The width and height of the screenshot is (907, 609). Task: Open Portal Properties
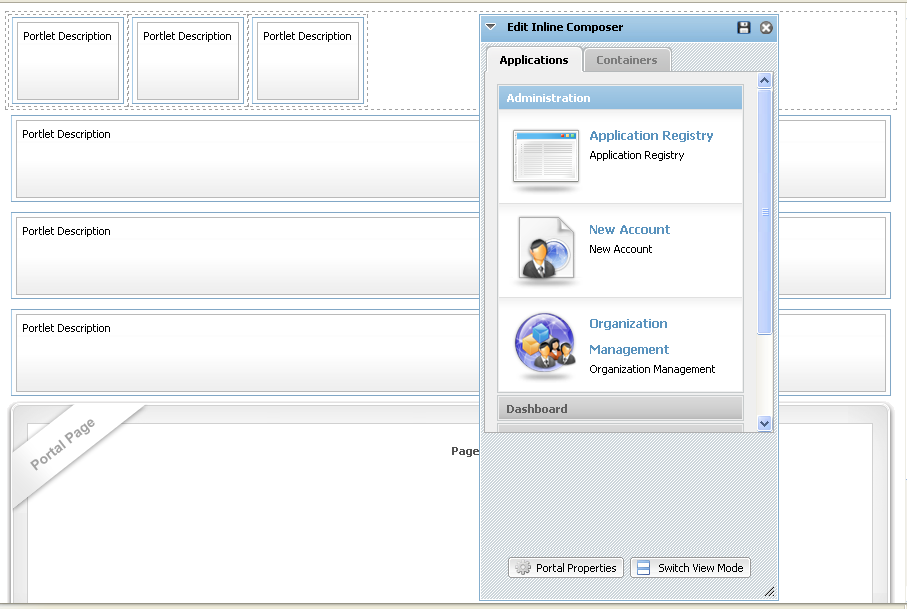[x=566, y=568]
